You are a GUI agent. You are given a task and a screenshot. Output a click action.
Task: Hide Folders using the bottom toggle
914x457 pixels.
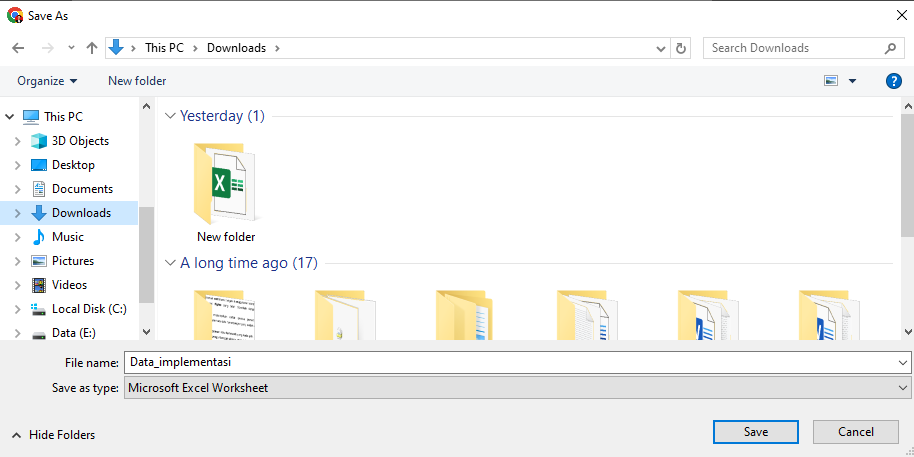click(53, 435)
